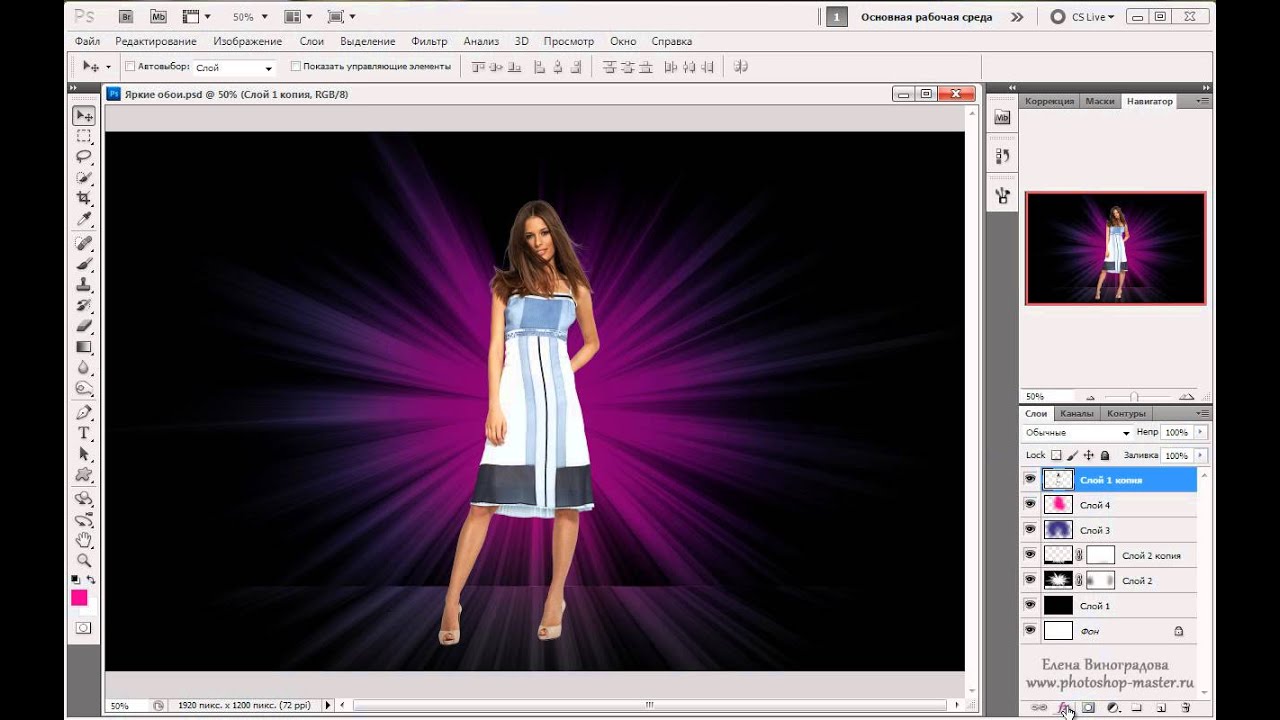Screen dimensions: 1280x720
Task: Open the Непр opacity slider arrow
Action: click(1201, 433)
